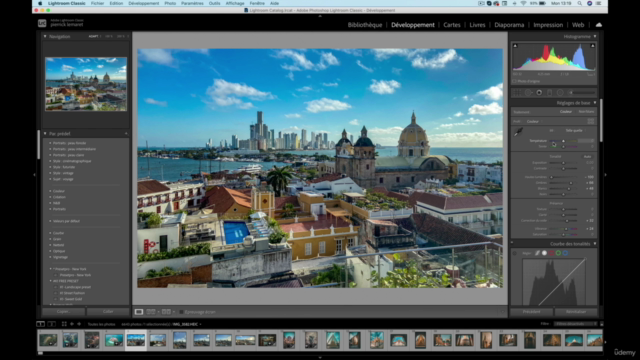640x360 pixels.
Task: Toggle shadow clipping indicator in histogram
Action: click(x=515, y=46)
